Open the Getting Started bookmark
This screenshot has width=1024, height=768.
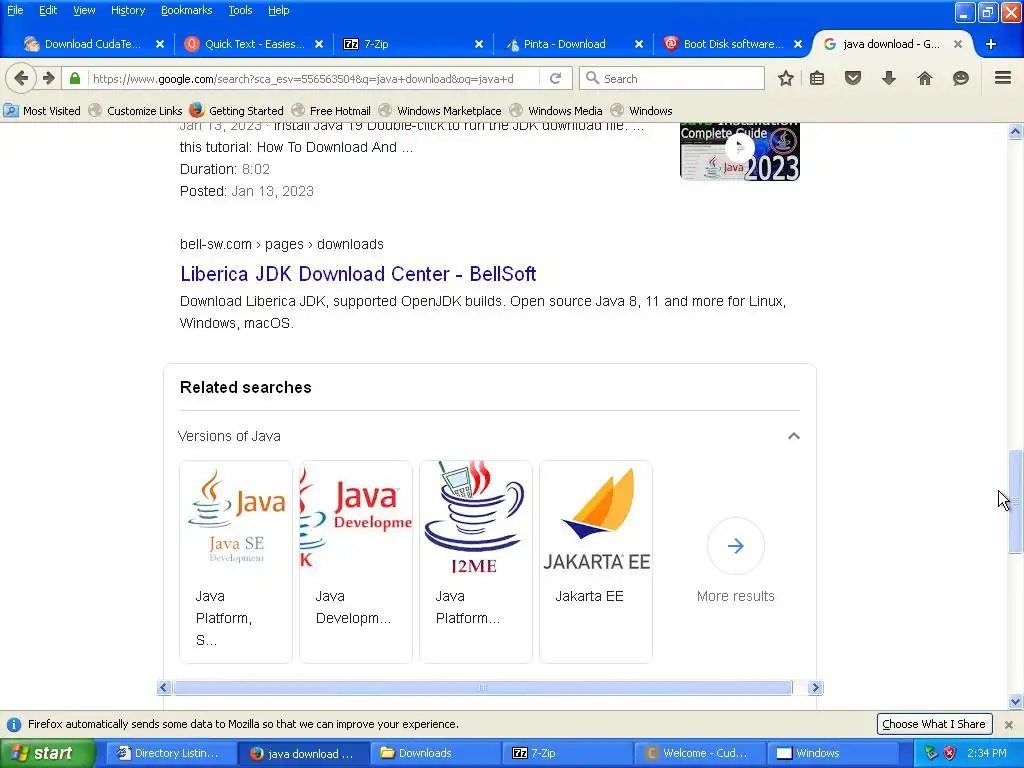(x=236, y=110)
